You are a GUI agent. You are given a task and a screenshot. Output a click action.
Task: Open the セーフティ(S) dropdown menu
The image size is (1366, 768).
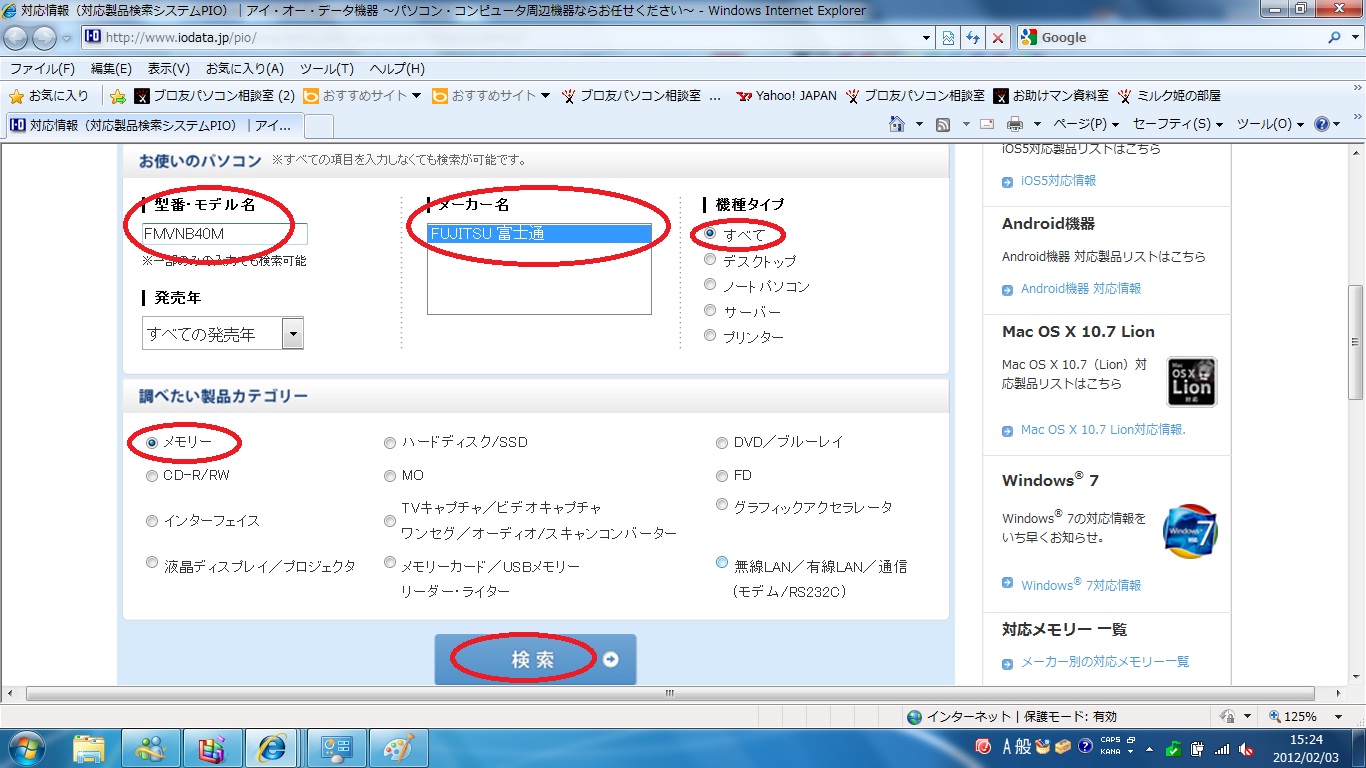[x=1179, y=124]
